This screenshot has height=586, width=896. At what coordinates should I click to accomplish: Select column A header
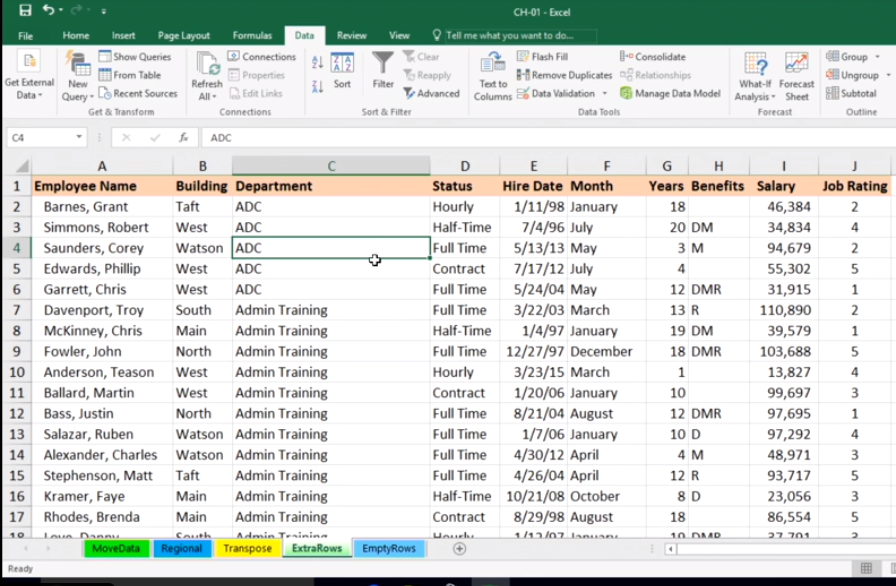click(x=102, y=166)
